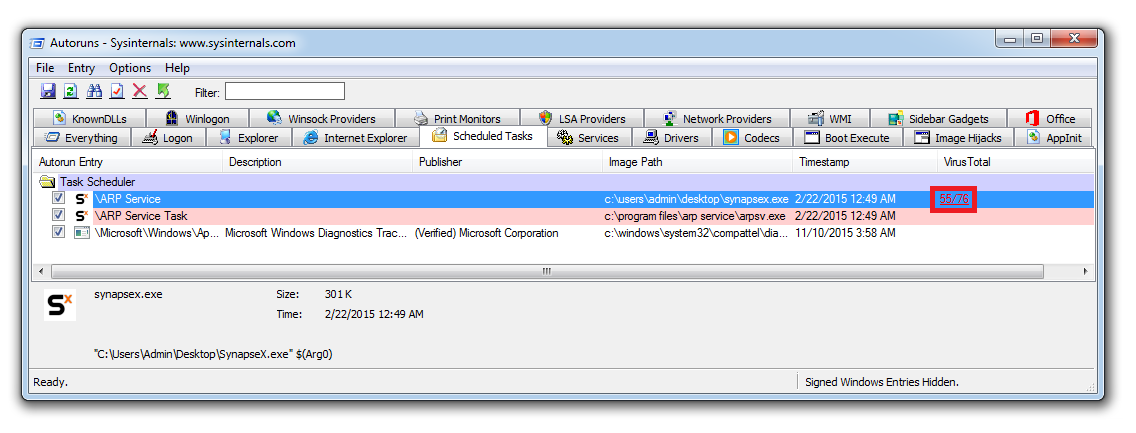Switch to the Drivers tab
This screenshot has width=1136, height=433.
point(672,138)
